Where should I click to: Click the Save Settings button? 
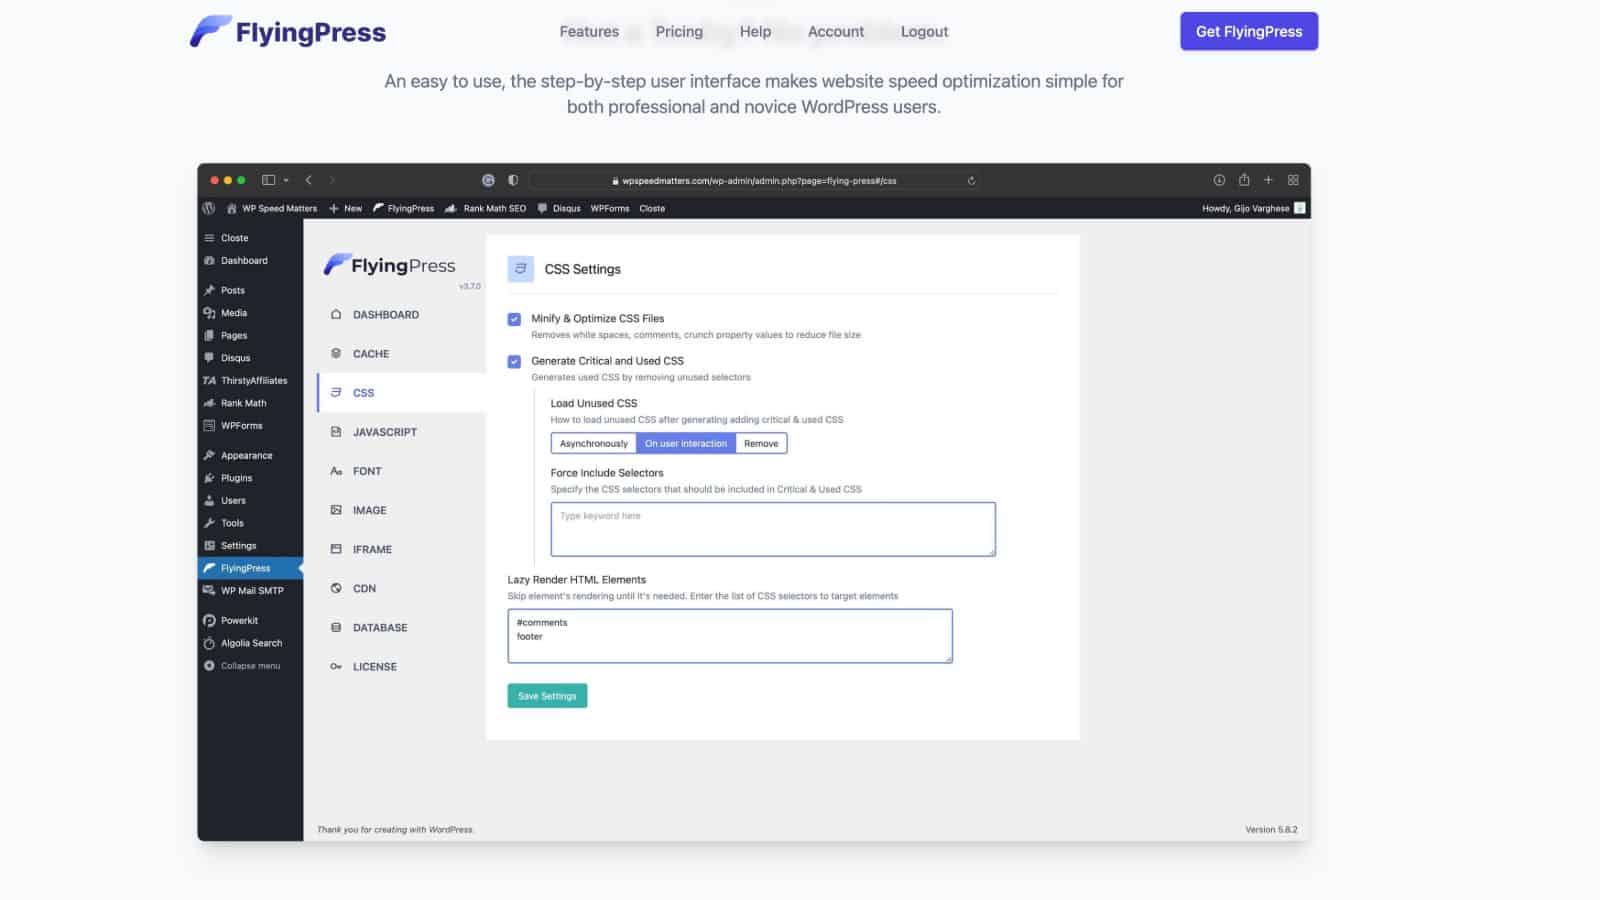click(x=547, y=696)
